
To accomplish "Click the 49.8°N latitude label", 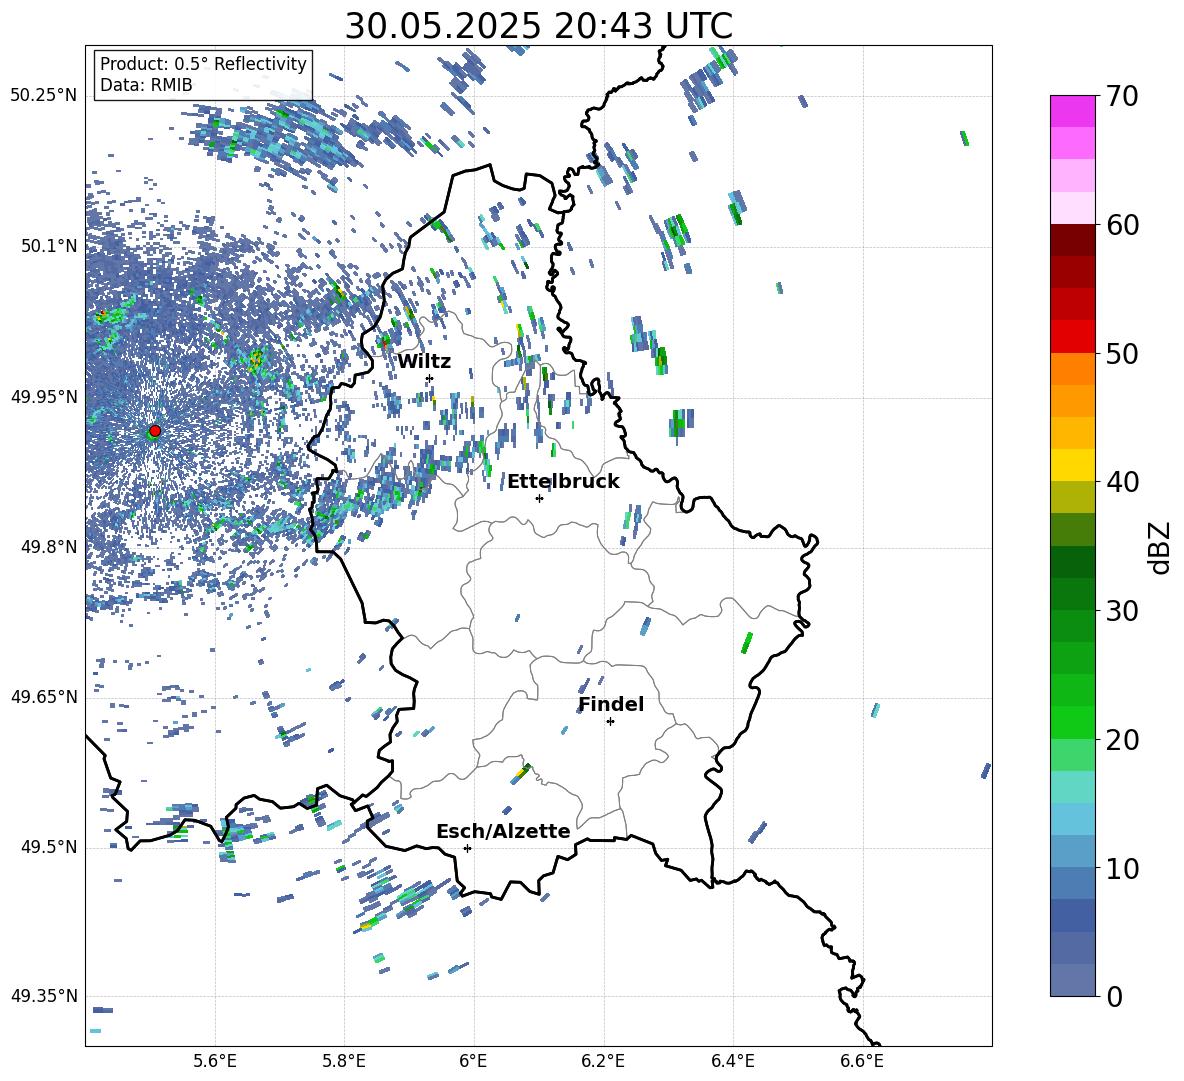I will (x=49, y=547).
